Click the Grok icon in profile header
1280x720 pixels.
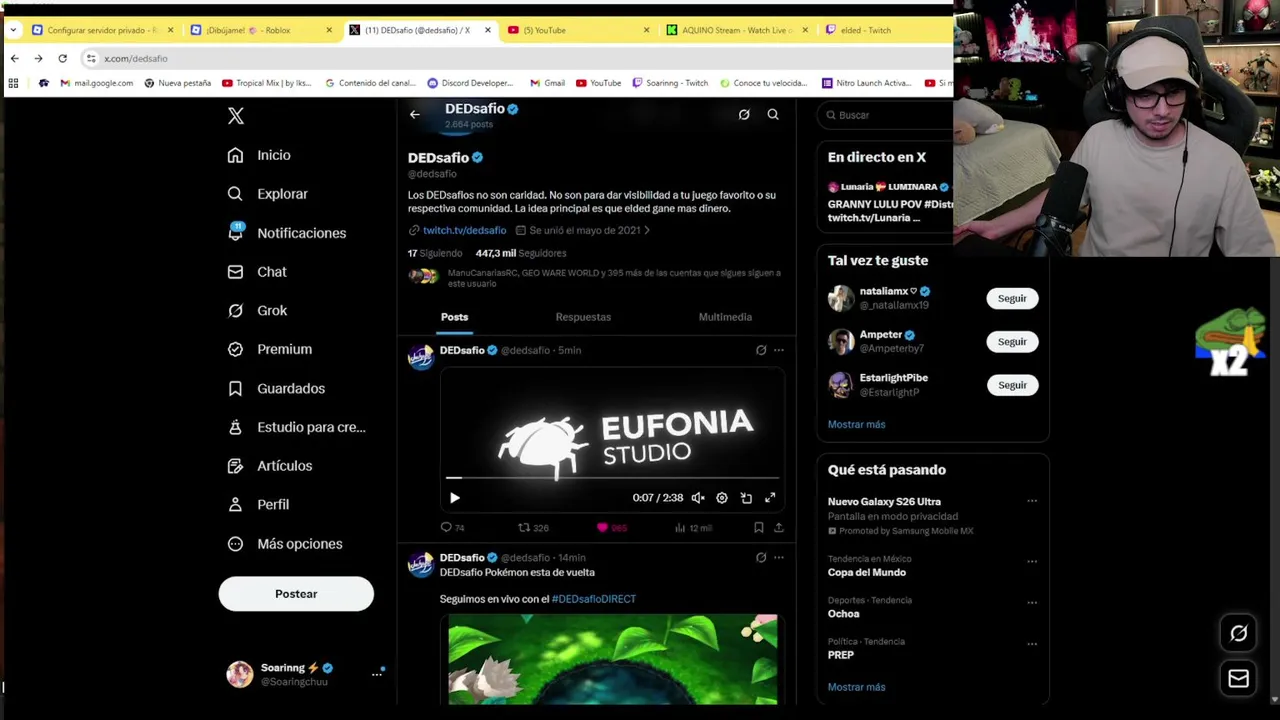744,115
